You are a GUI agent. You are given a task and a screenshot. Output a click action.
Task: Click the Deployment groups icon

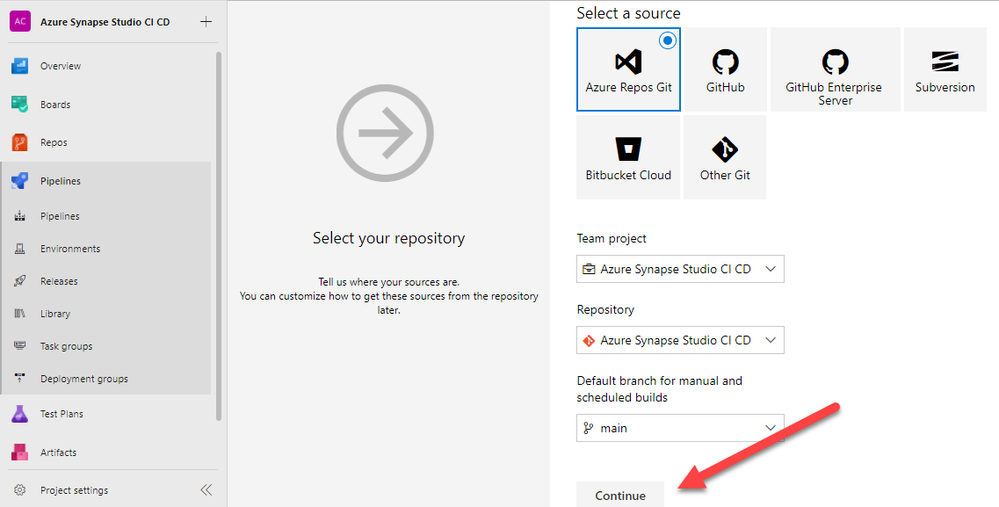pyautogui.click(x=20, y=378)
